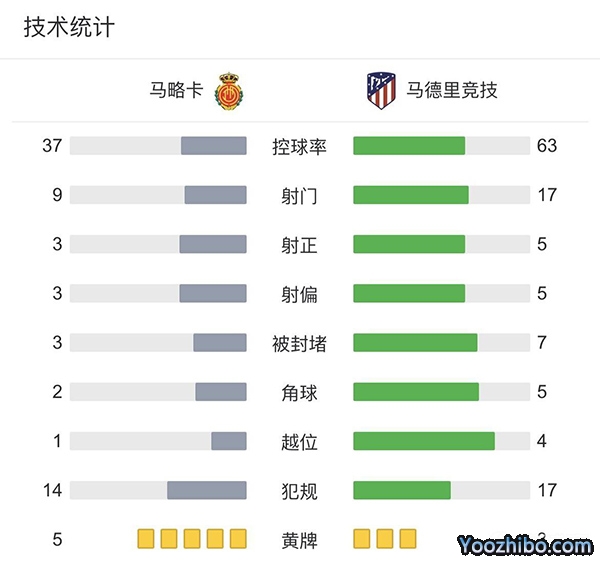Click Mallorca's last yellow card icon

(x=238, y=539)
